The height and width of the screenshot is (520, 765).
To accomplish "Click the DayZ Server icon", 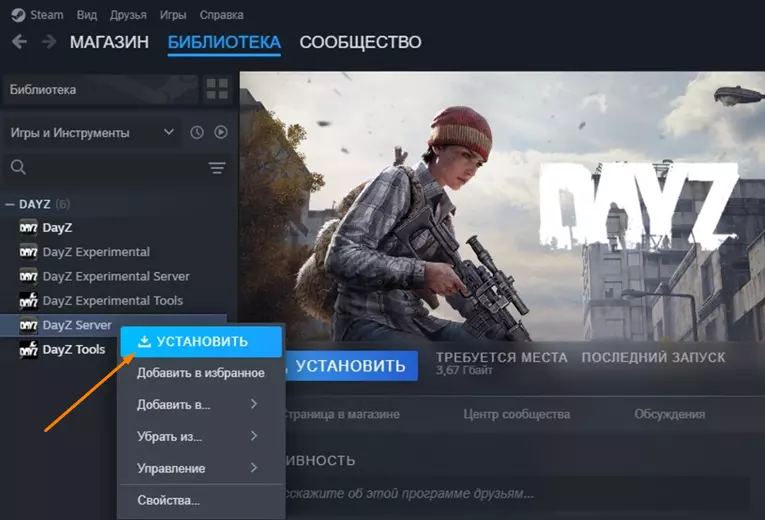I will click(x=28, y=325).
